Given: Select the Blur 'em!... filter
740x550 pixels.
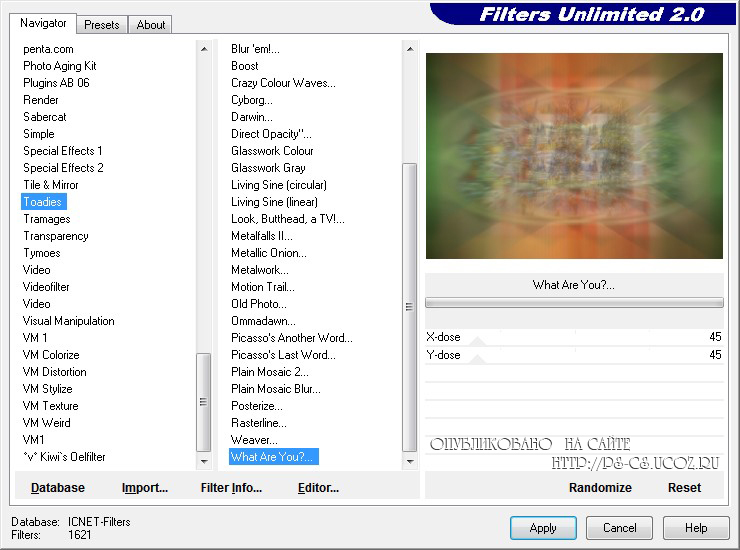Looking at the screenshot, I should (x=255, y=49).
